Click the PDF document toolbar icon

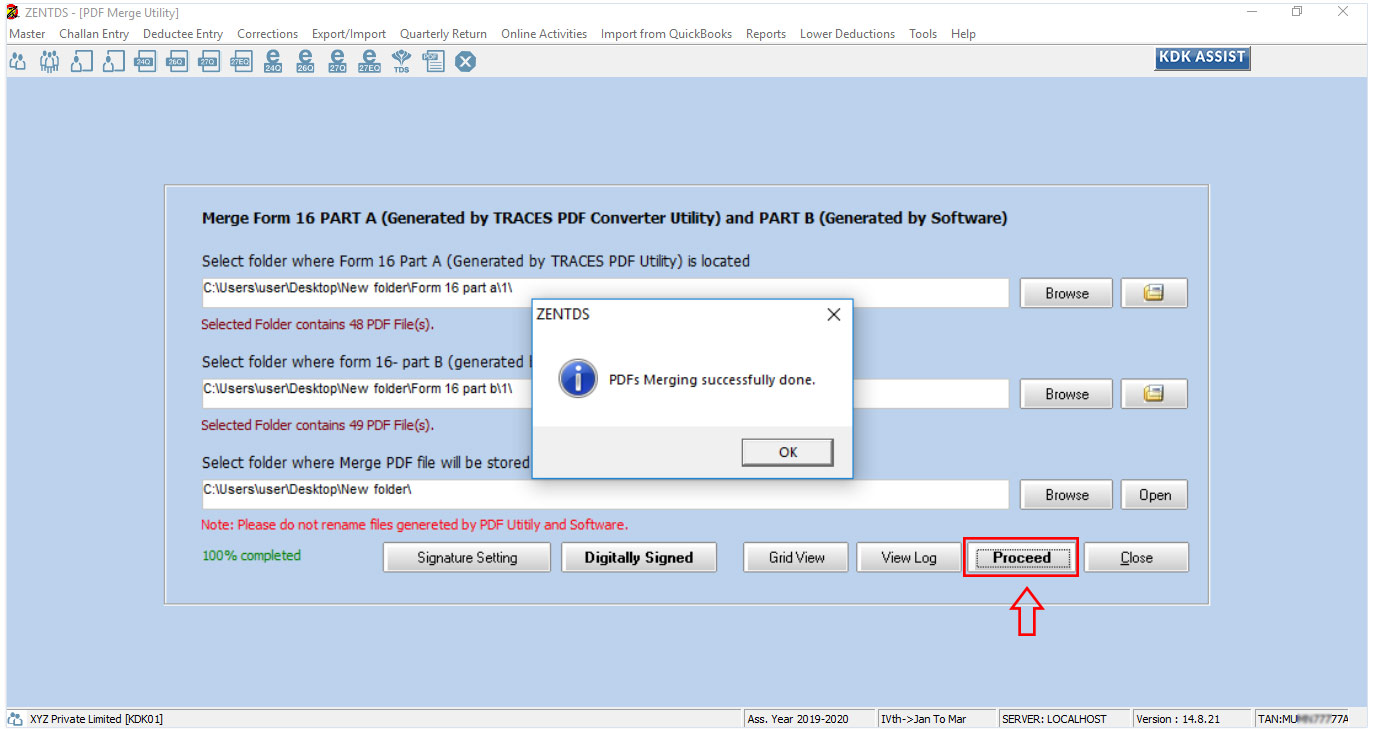[433, 62]
